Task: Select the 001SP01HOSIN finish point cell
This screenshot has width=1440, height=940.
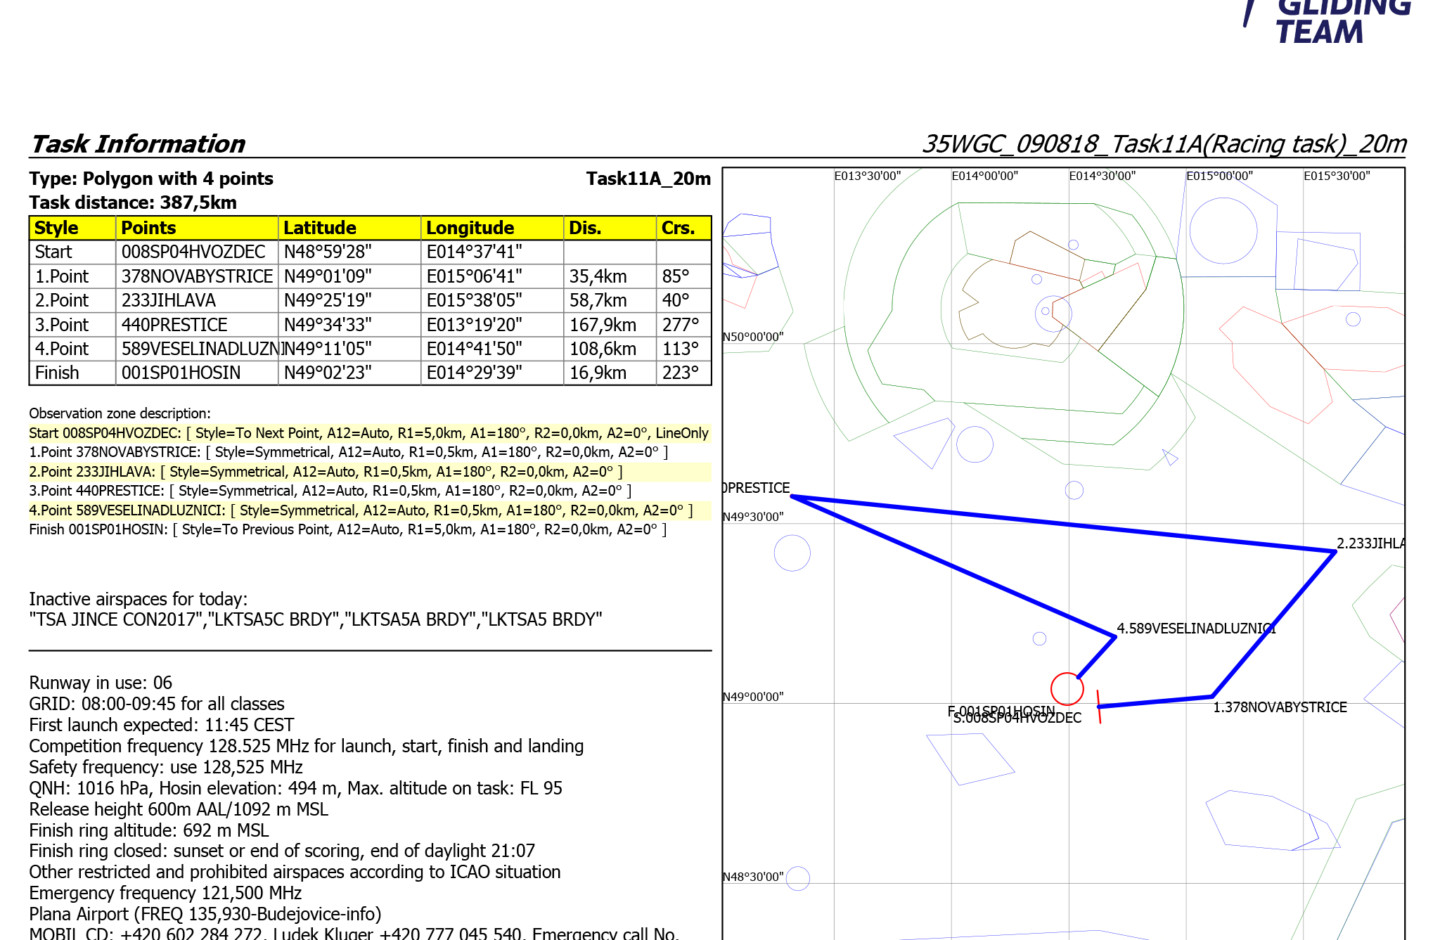Action: (181, 373)
